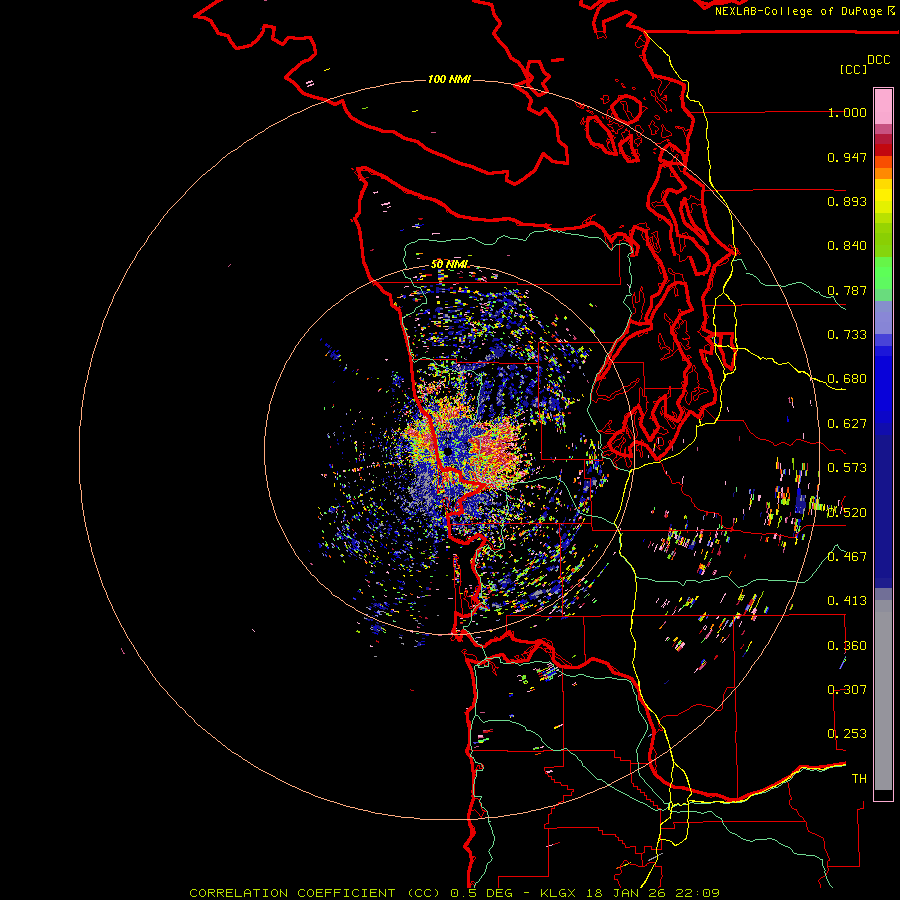Click the 0.733 colorbar value
This screenshot has width=900, height=900.
click(x=847, y=335)
